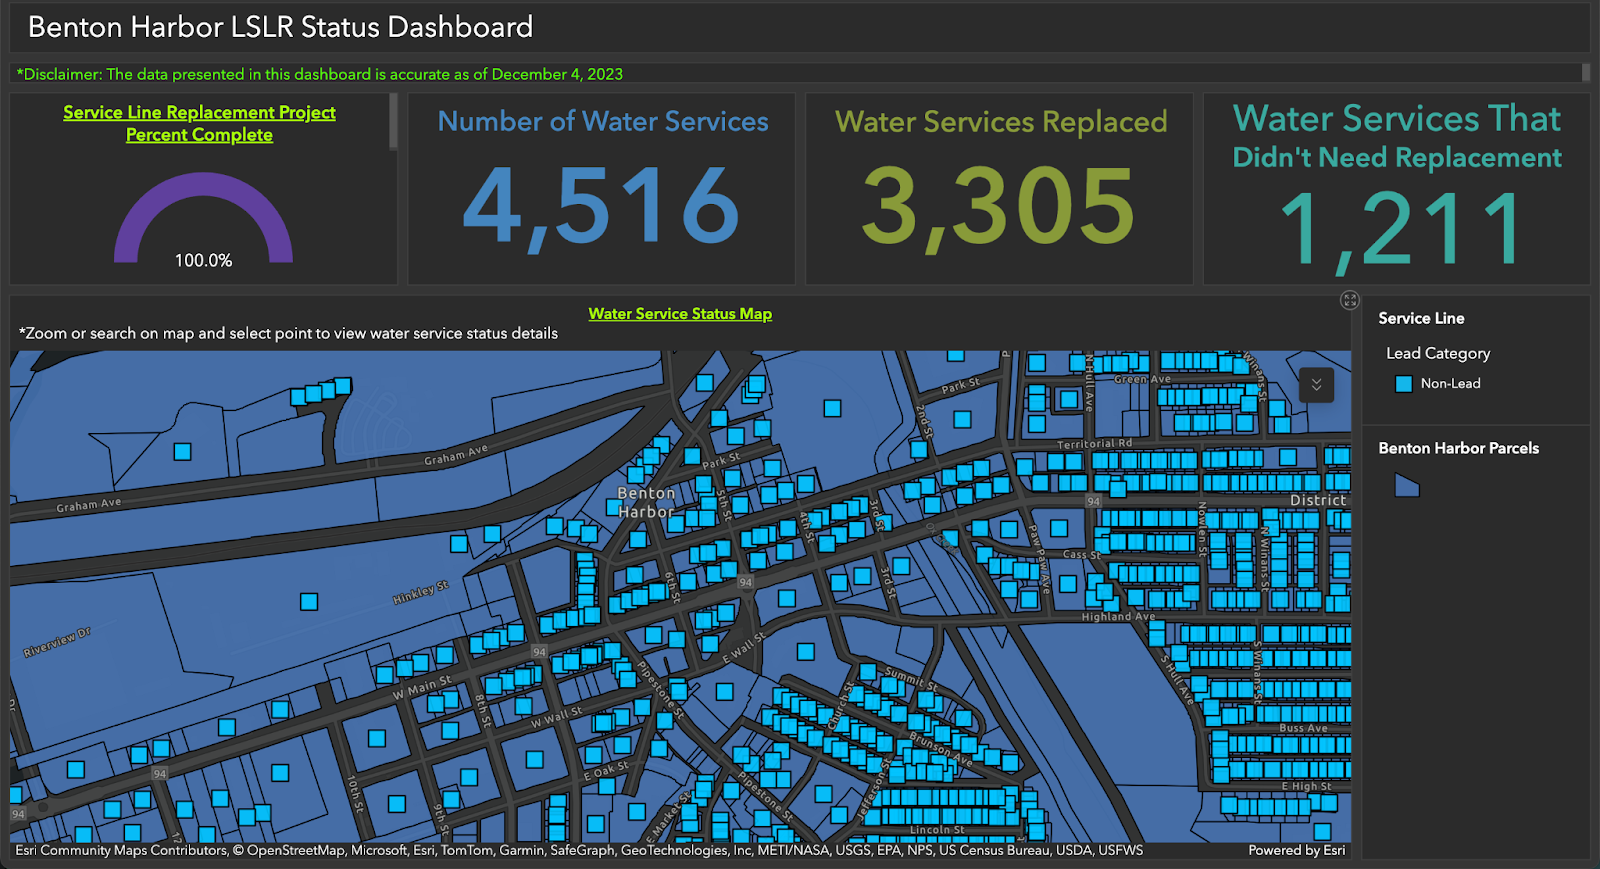Click the disclaimer bar scrollbar handle
Image resolution: width=1600 pixels, height=869 pixels.
pyautogui.click(x=1585, y=73)
